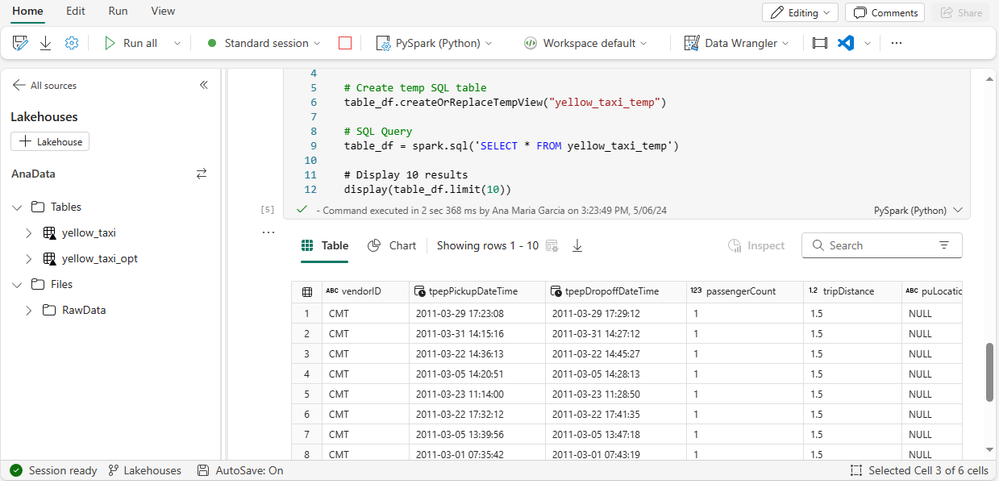999x481 pixels.
Task: Click code line with createOrReplaceTempView
Action: pos(505,102)
